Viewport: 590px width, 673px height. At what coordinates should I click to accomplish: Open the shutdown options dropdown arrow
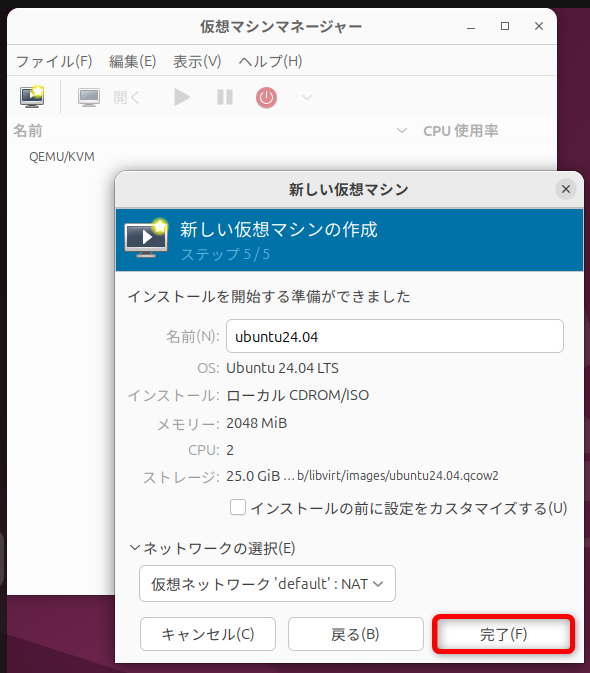(307, 97)
